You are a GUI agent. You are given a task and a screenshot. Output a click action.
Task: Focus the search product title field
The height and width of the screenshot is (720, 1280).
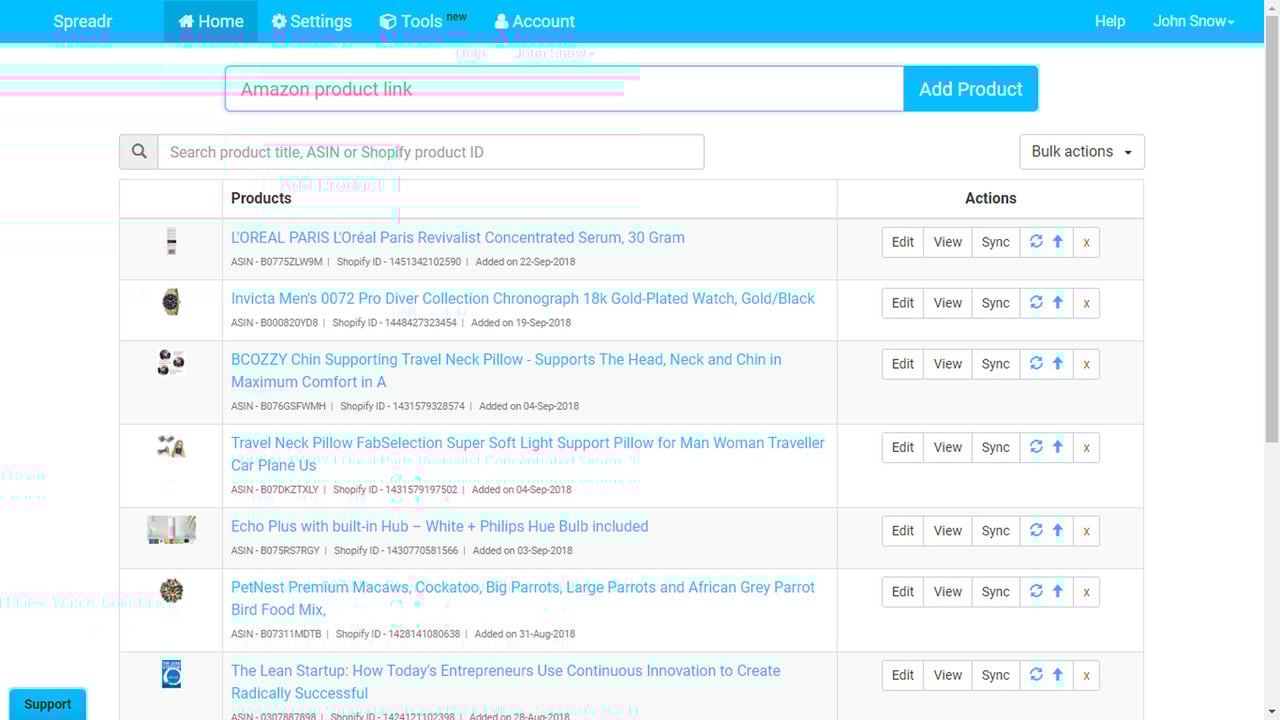click(431, 152)
